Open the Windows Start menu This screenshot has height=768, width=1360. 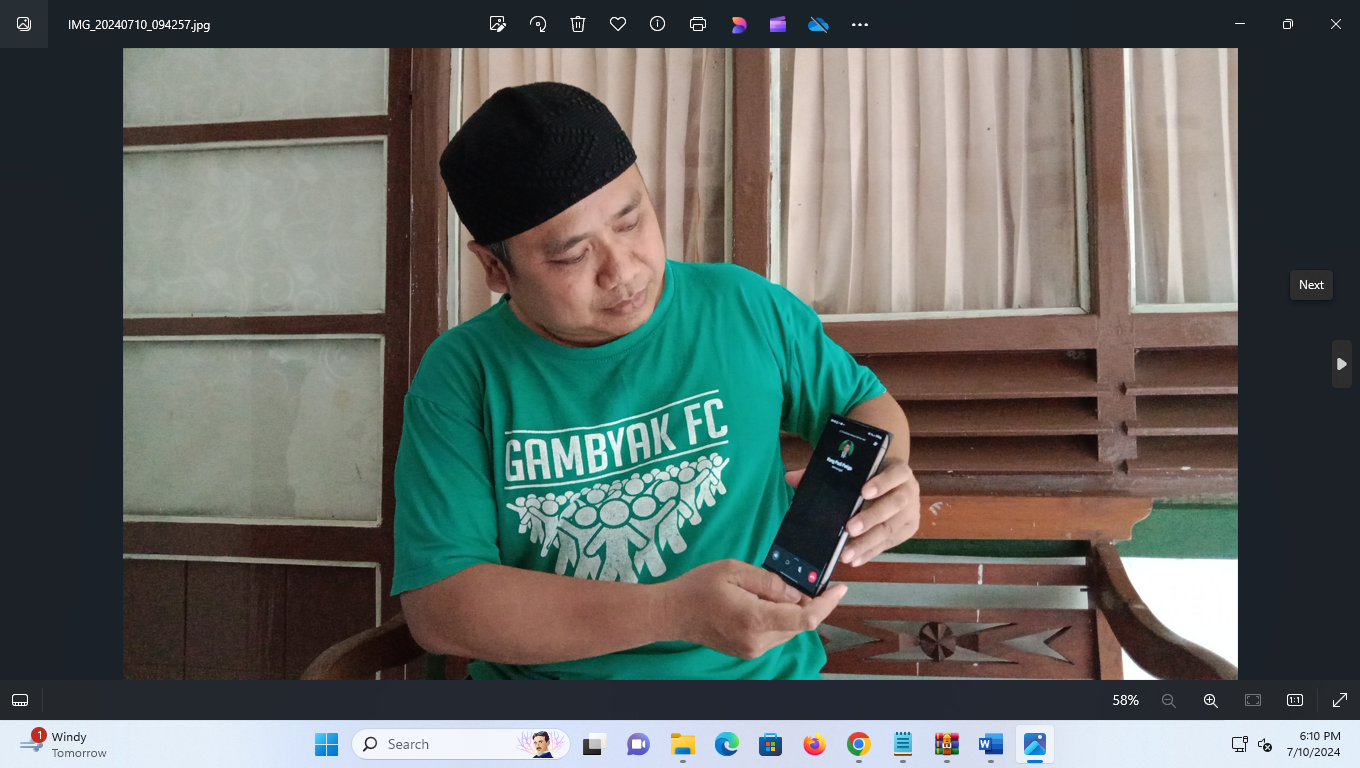point(326,744)
